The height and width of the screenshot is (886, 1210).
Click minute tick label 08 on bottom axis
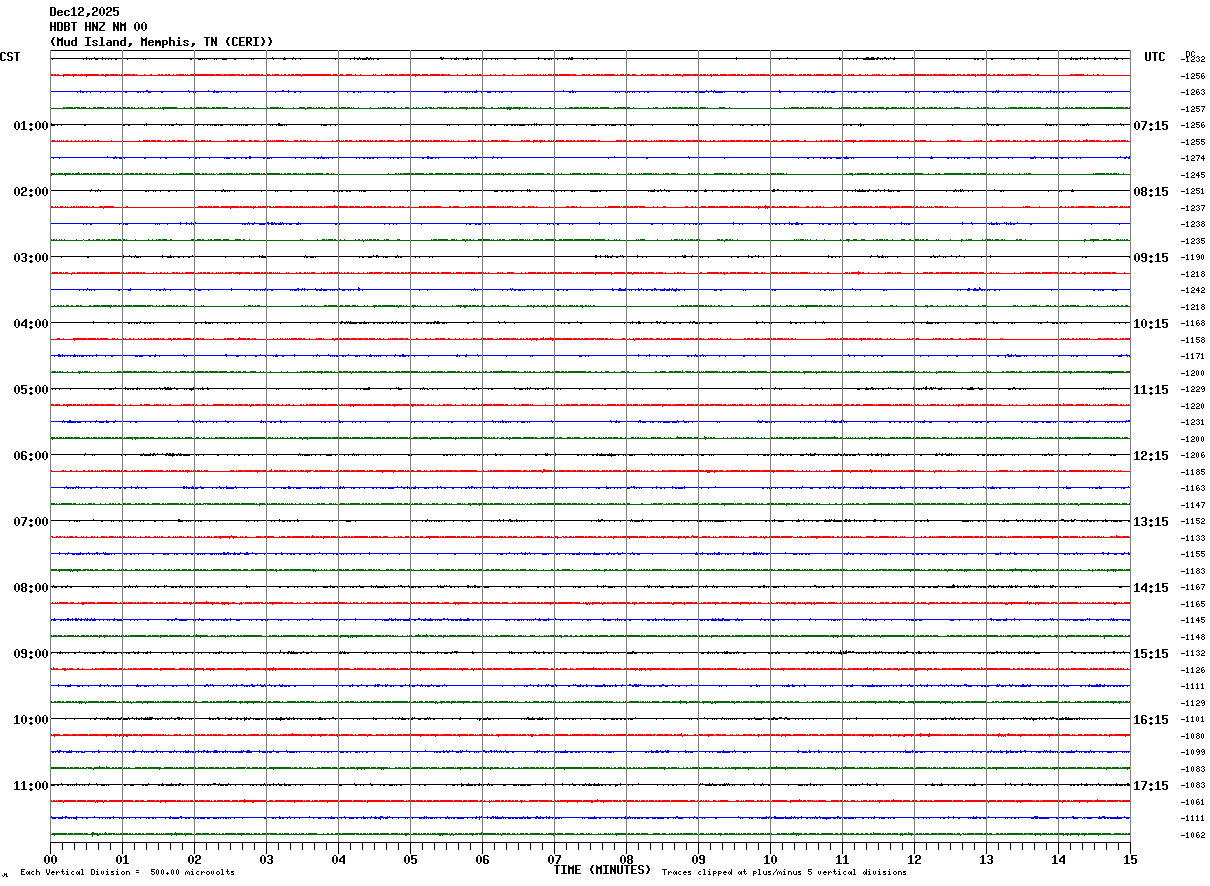626,859
